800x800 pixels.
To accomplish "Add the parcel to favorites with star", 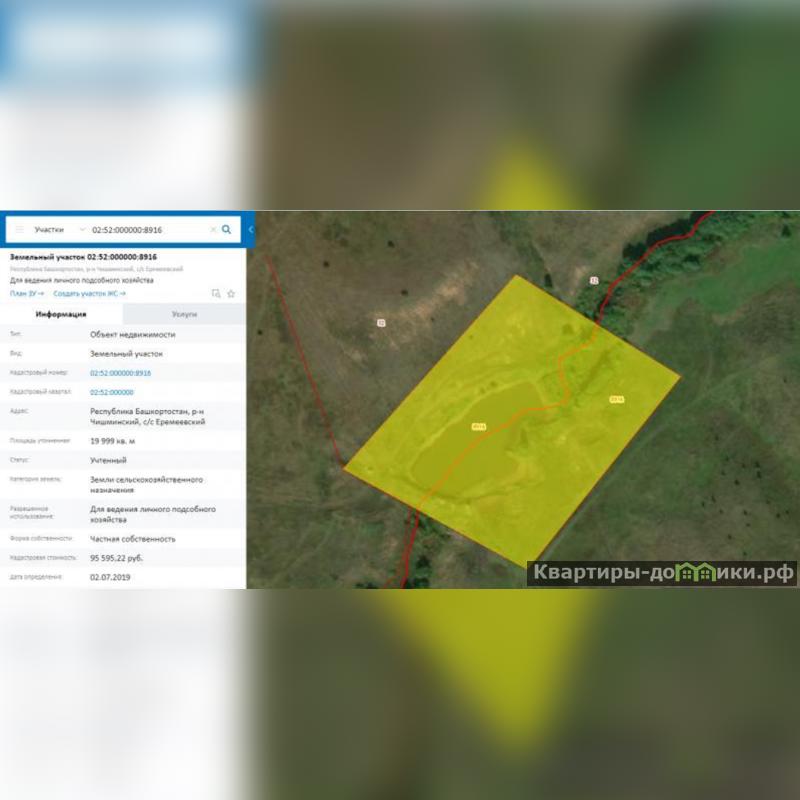I will pyautogui.click(x=231, y=294).
